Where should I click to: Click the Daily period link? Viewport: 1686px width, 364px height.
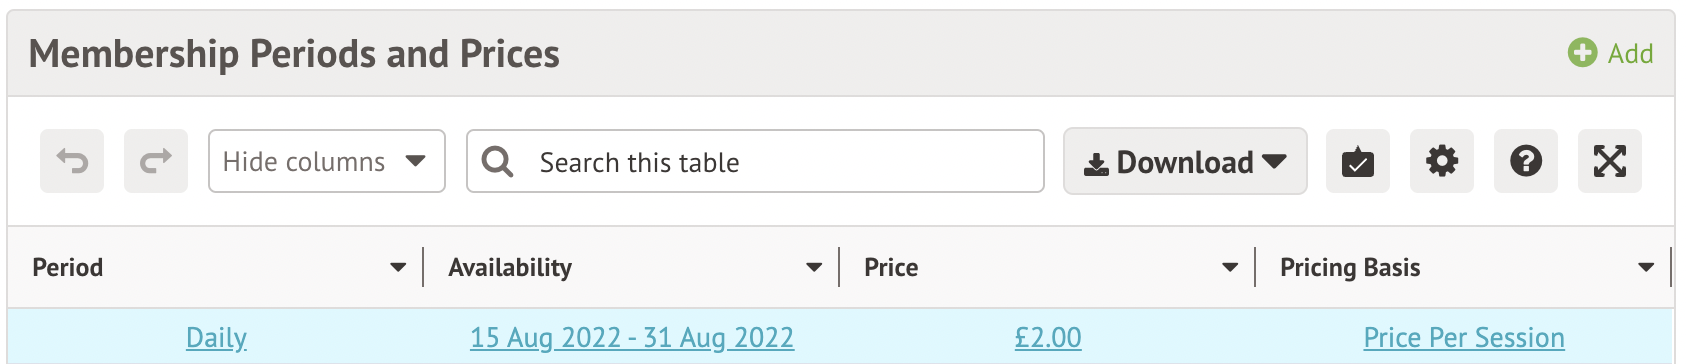[216, 338]
